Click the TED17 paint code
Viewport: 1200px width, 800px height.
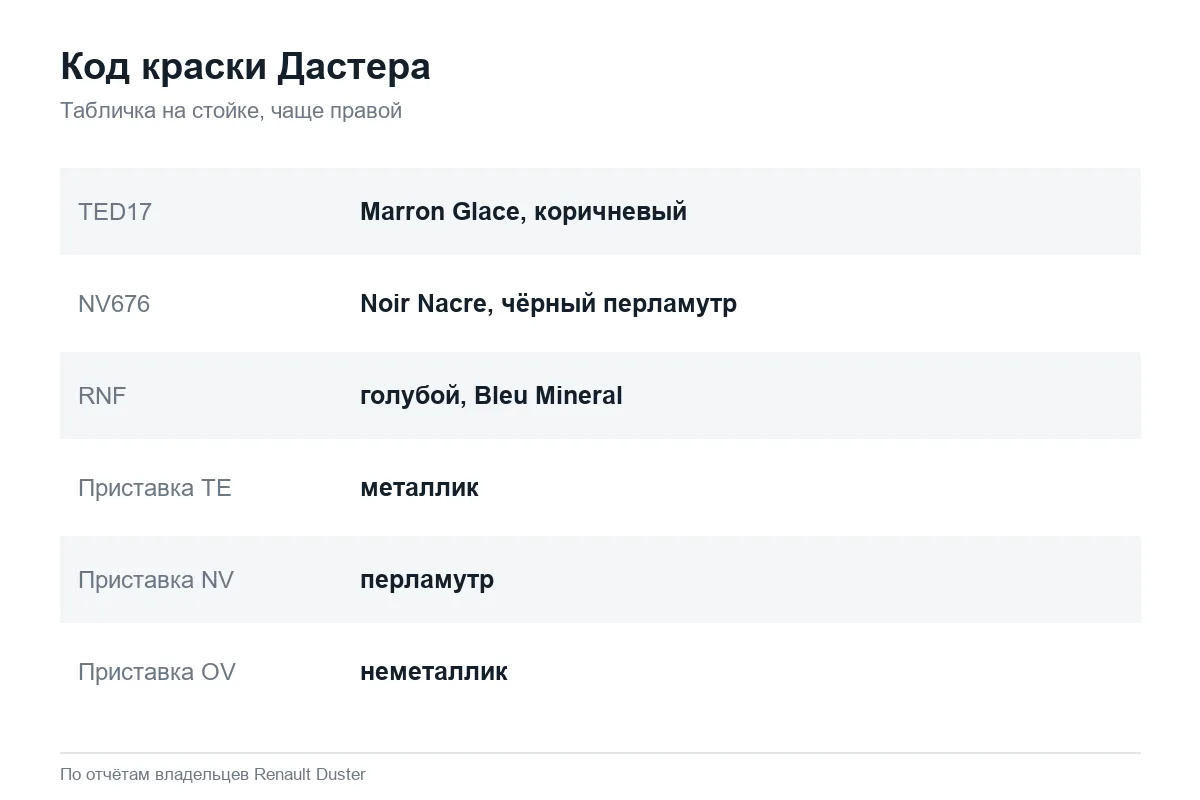(x=115, y=212)
